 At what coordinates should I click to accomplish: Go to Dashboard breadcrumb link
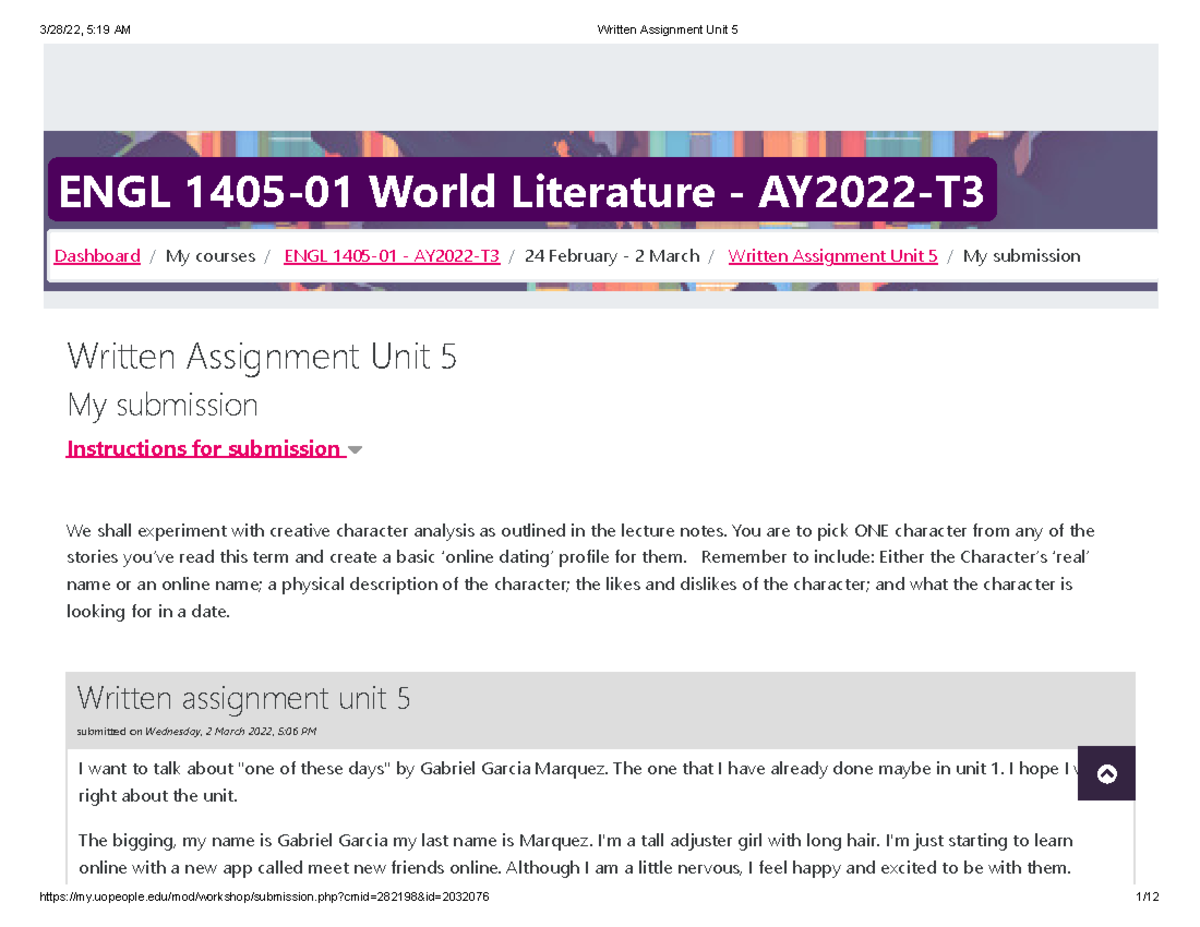[x=97, y=256]
